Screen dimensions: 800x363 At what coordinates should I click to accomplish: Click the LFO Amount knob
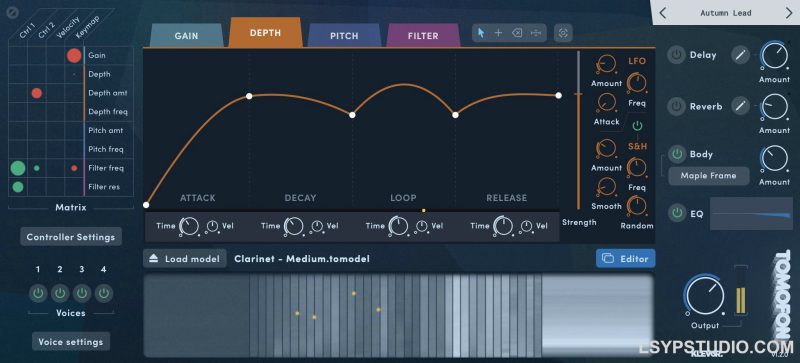tap(606, 64)
